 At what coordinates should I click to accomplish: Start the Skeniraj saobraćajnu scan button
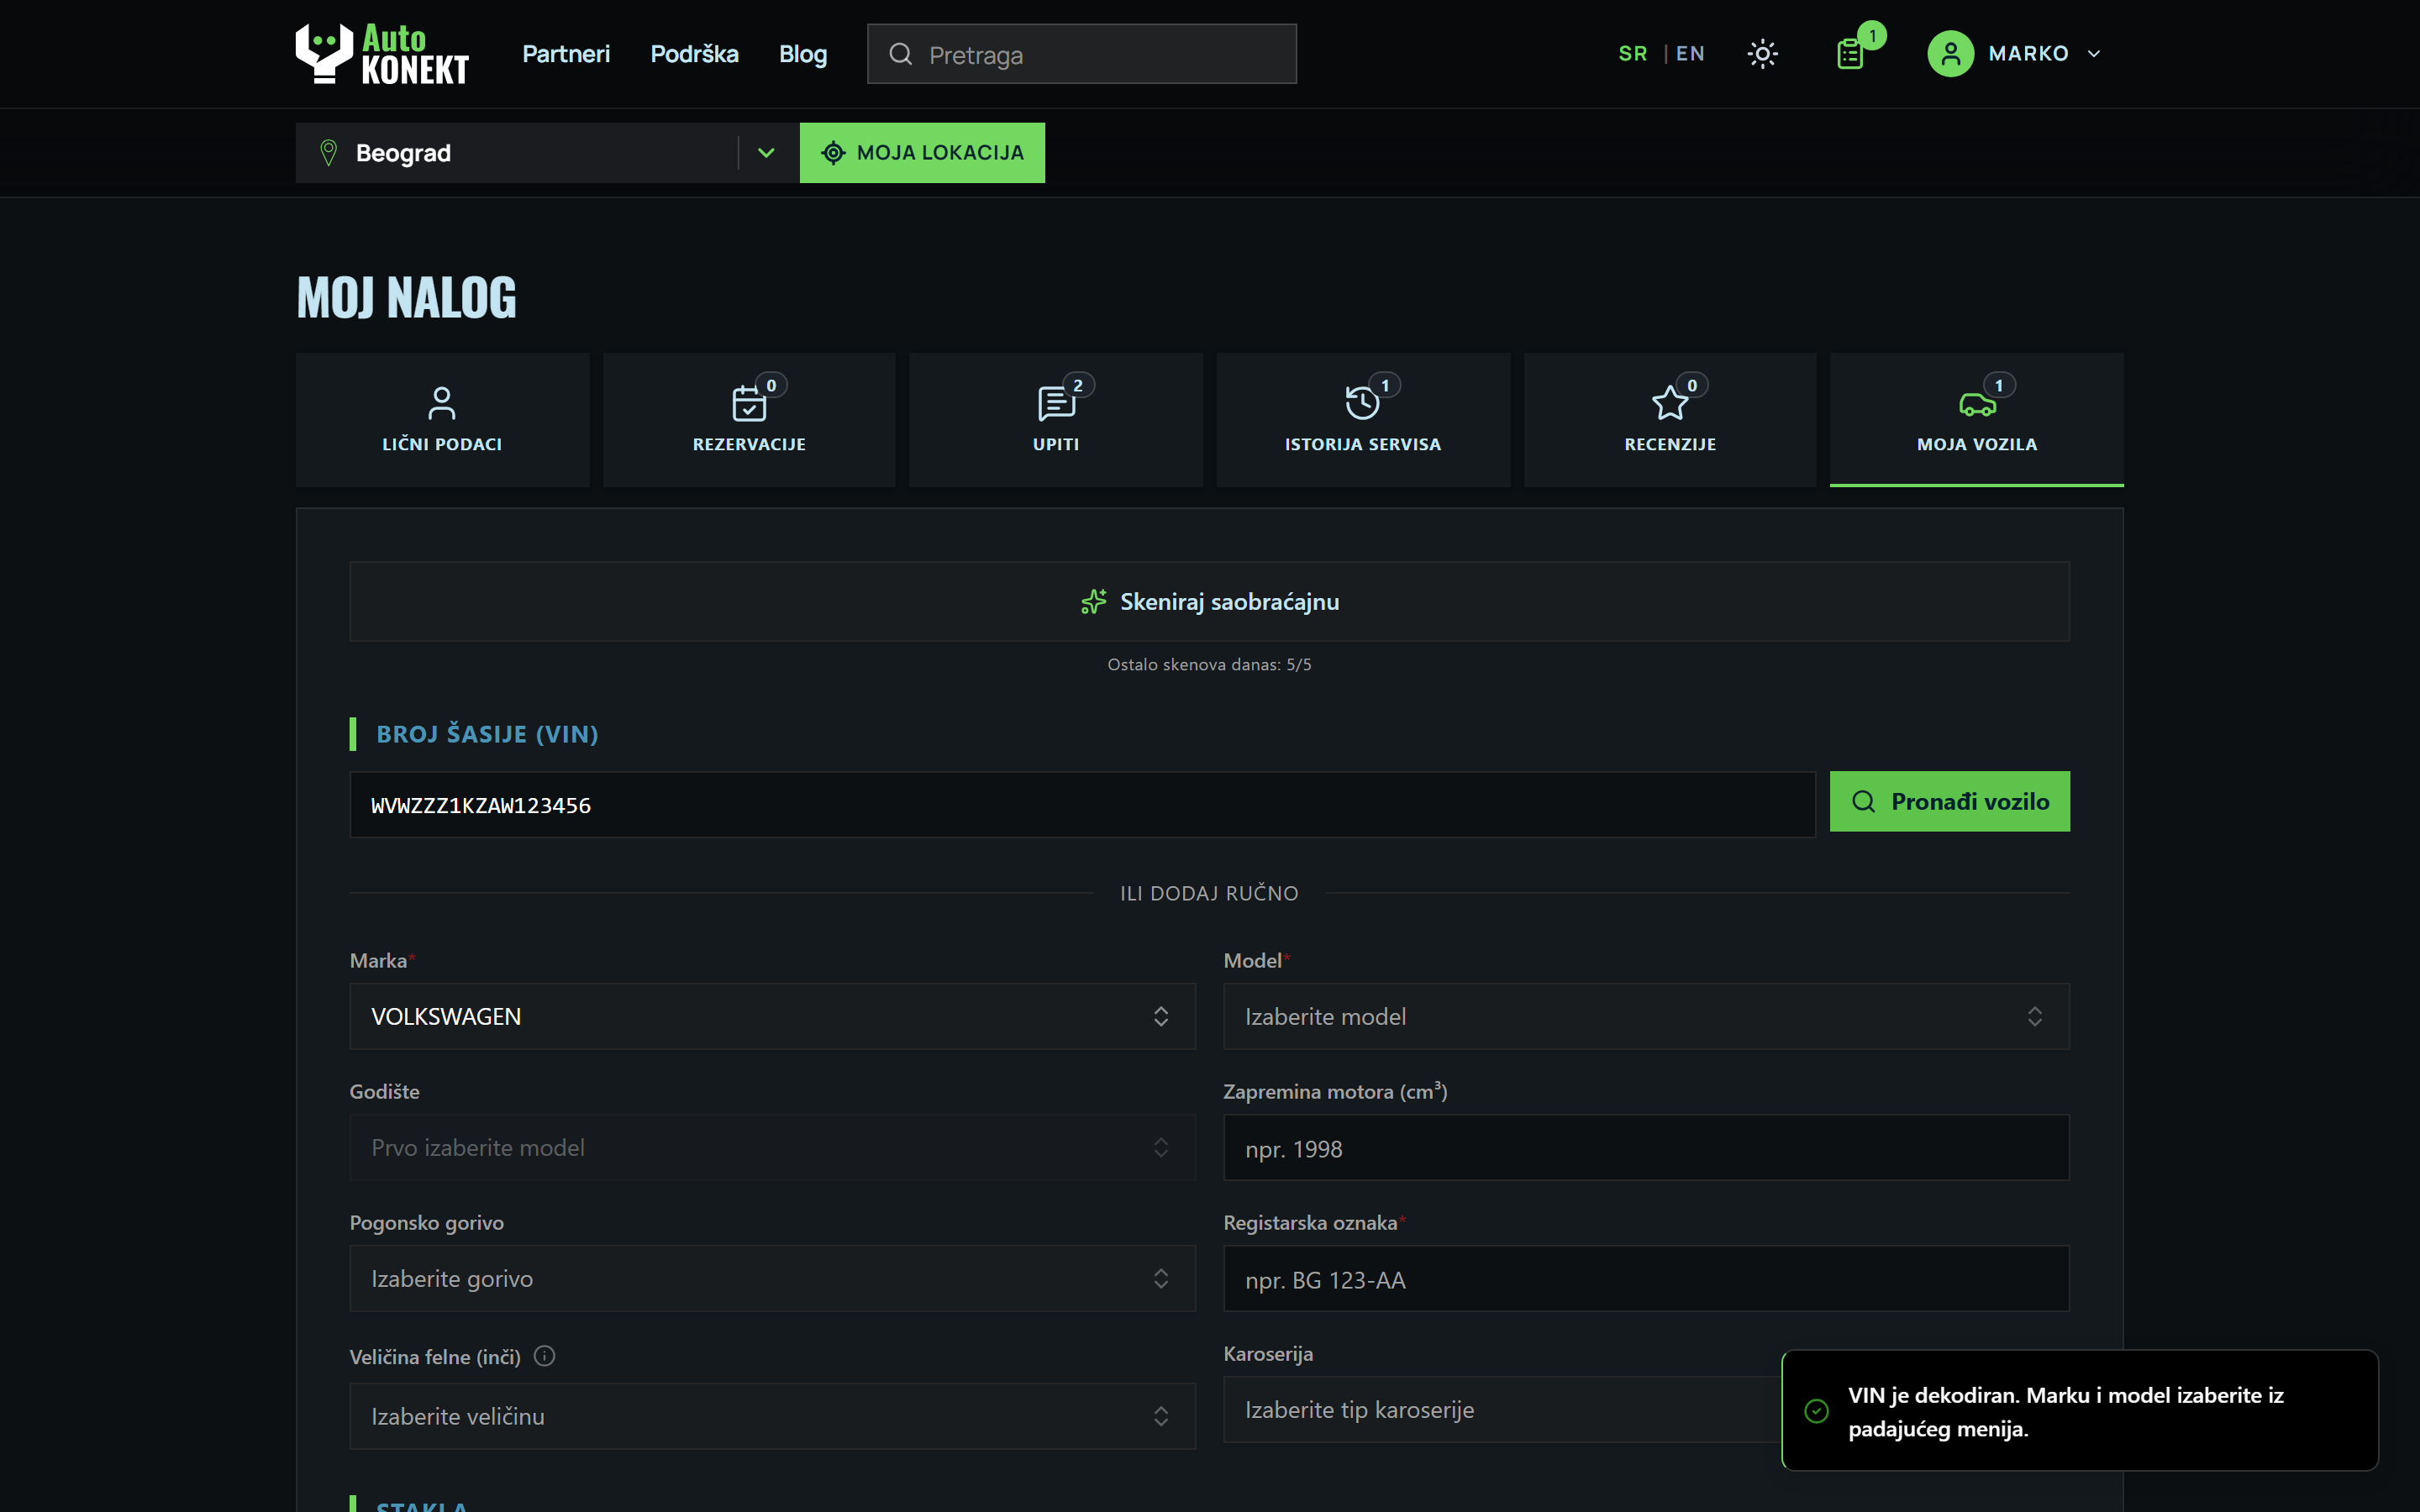pyautogui.click(x=1209, y=601)
